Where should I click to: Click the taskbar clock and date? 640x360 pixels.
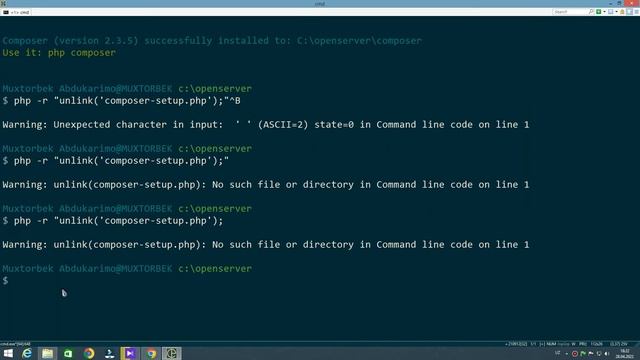[624, 354]
